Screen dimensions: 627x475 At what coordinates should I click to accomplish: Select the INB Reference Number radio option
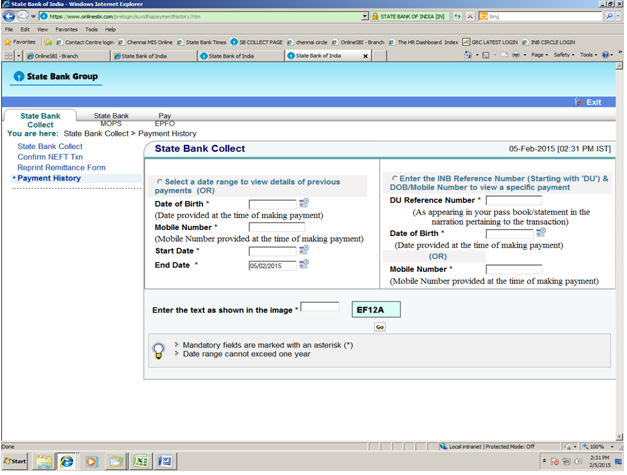(395, 179)
